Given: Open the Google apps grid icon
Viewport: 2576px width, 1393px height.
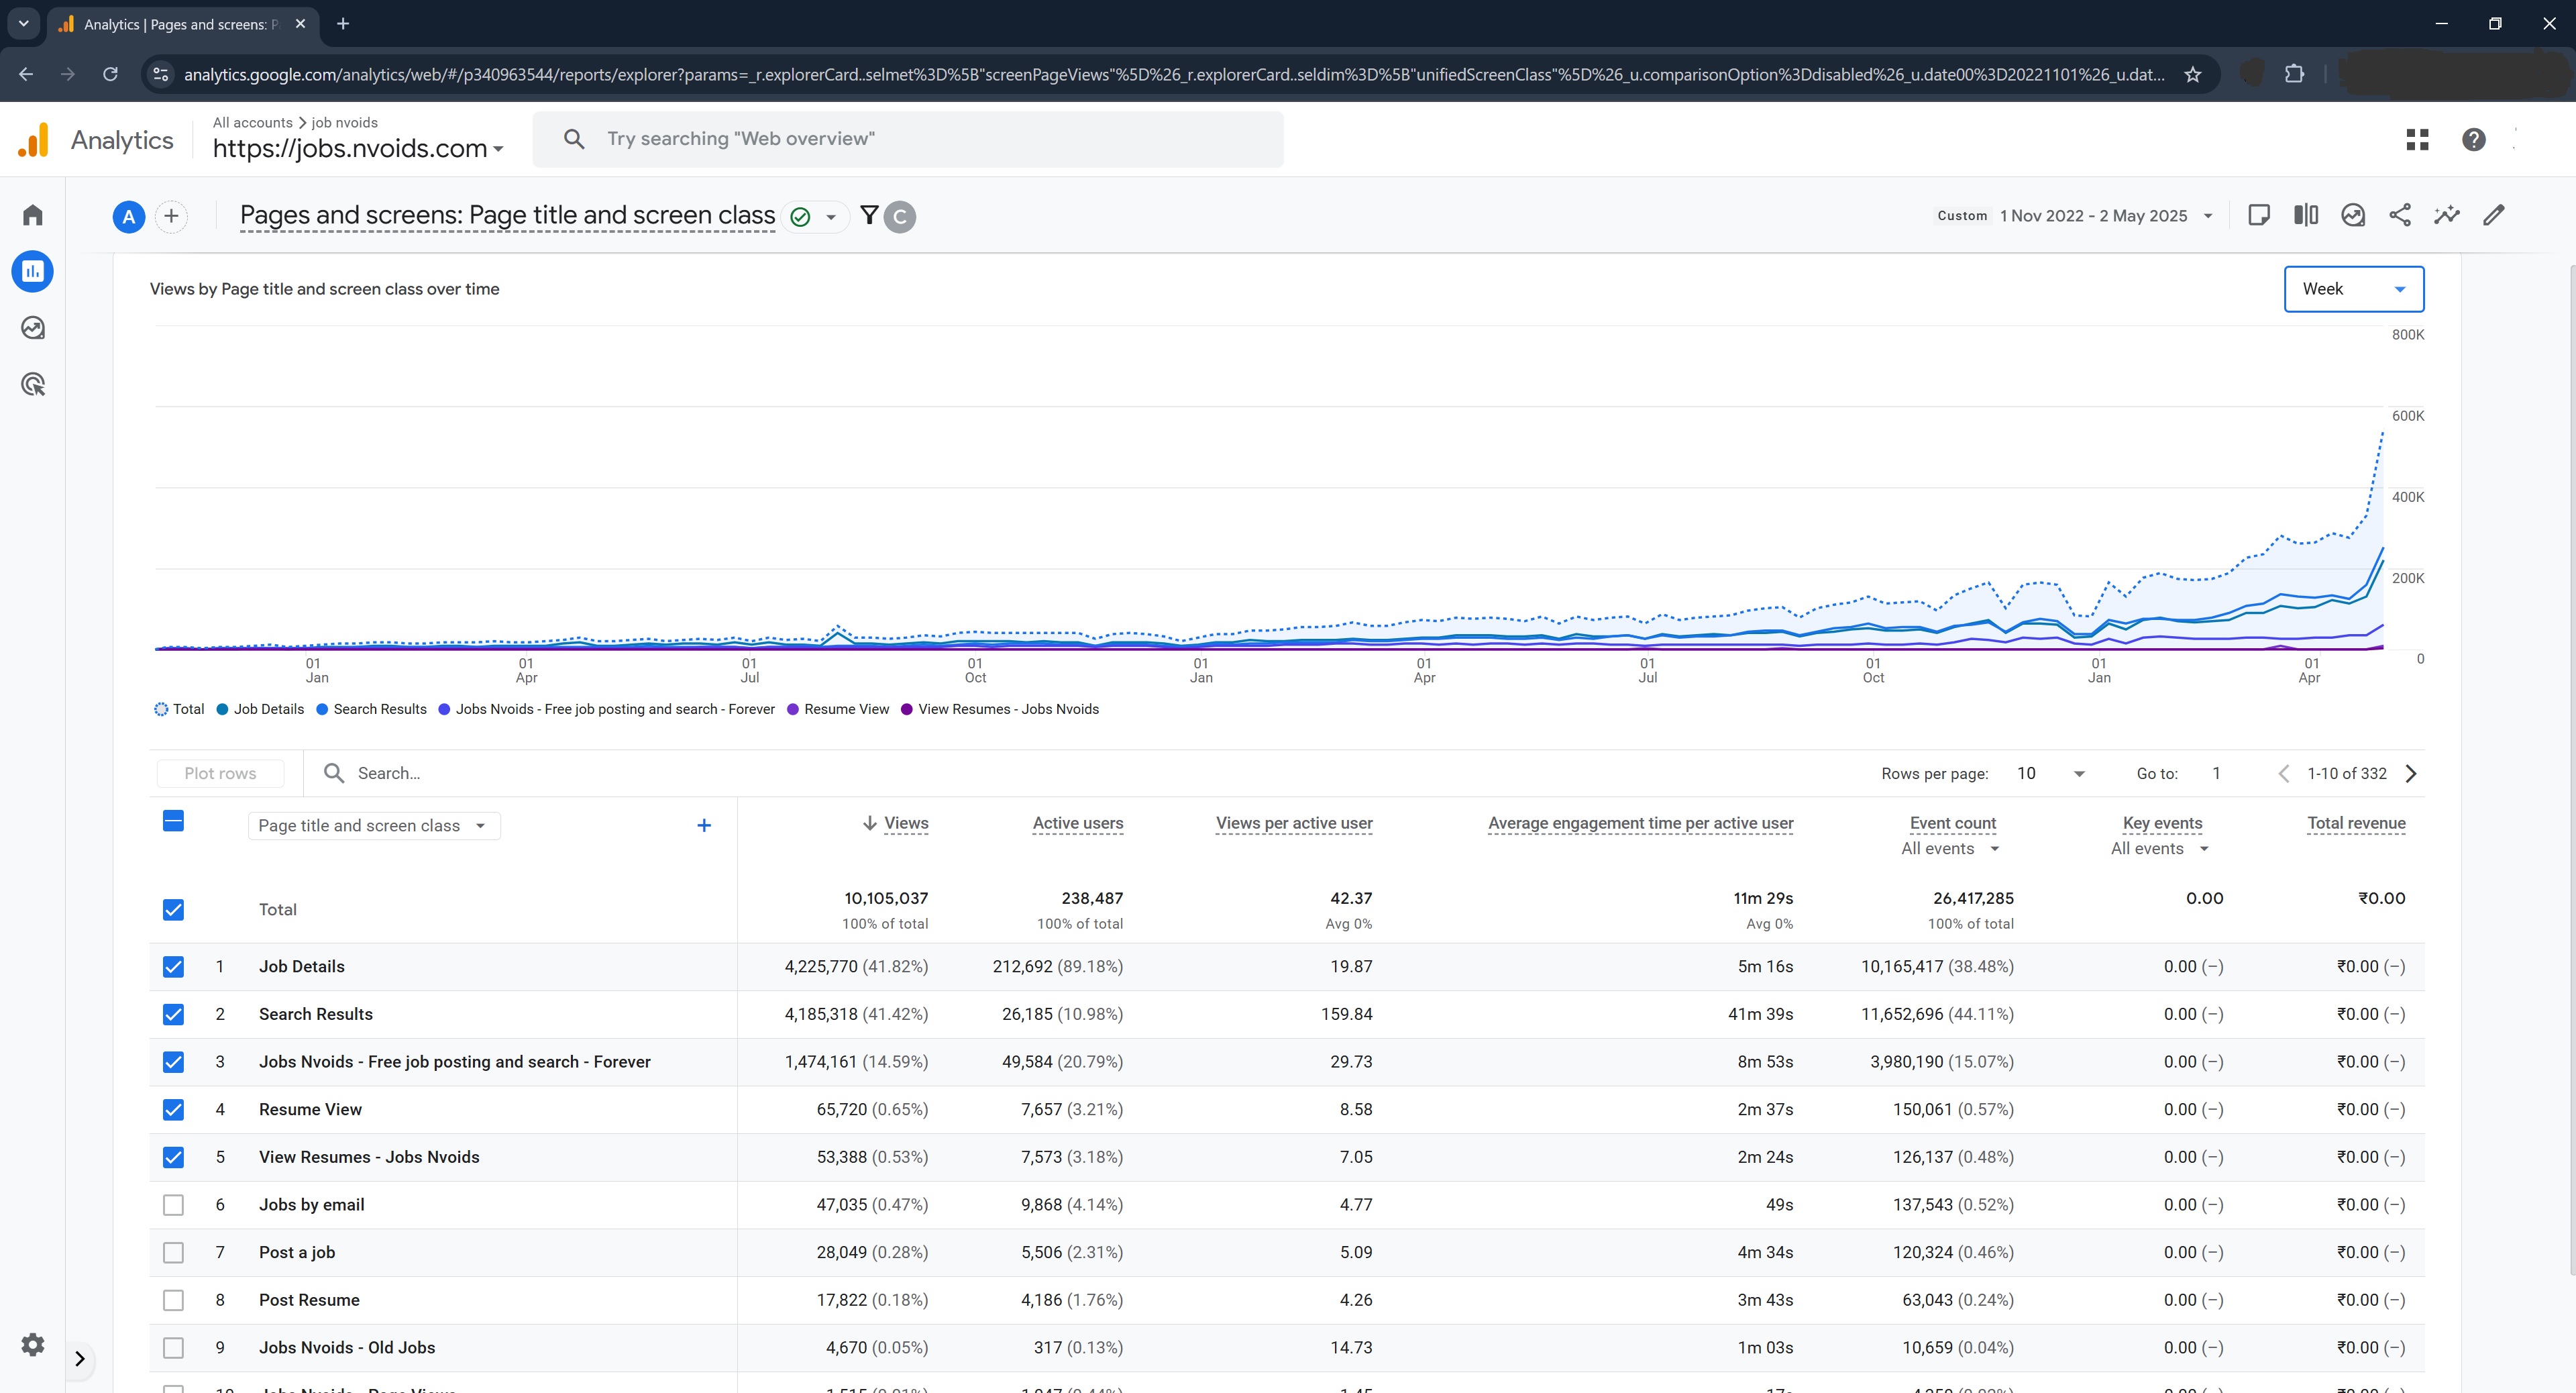Looking at the screenshot, I should point(2417,139).
